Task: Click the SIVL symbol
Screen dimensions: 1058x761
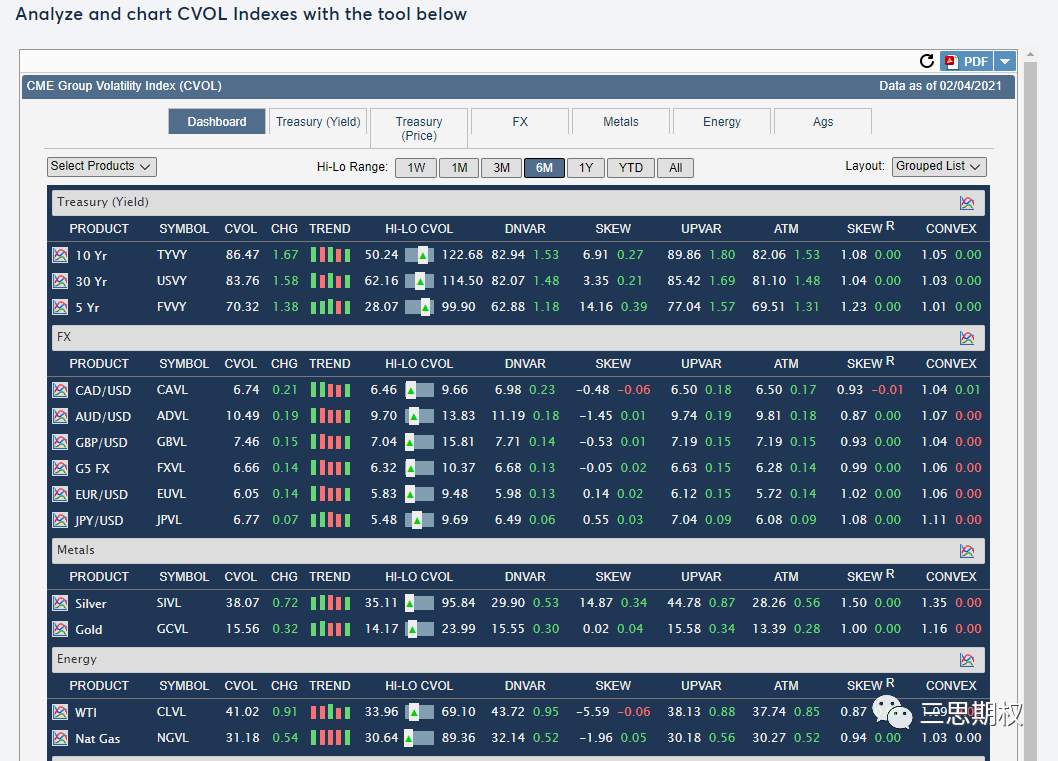Action: 169,603
